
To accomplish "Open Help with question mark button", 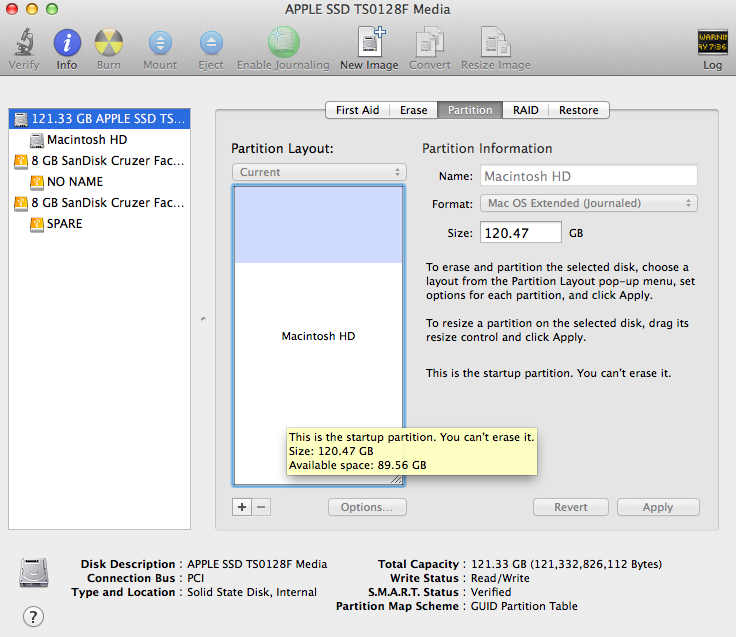I will [33, 617].
